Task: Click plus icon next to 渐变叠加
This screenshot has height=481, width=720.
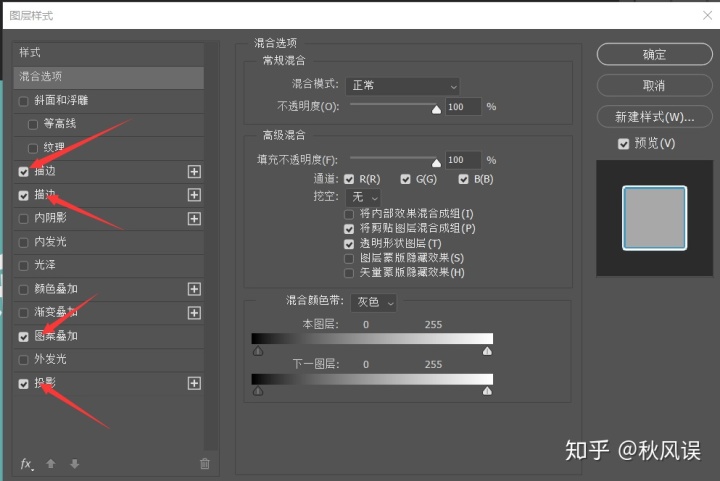Action: click(x=194, y=313)
